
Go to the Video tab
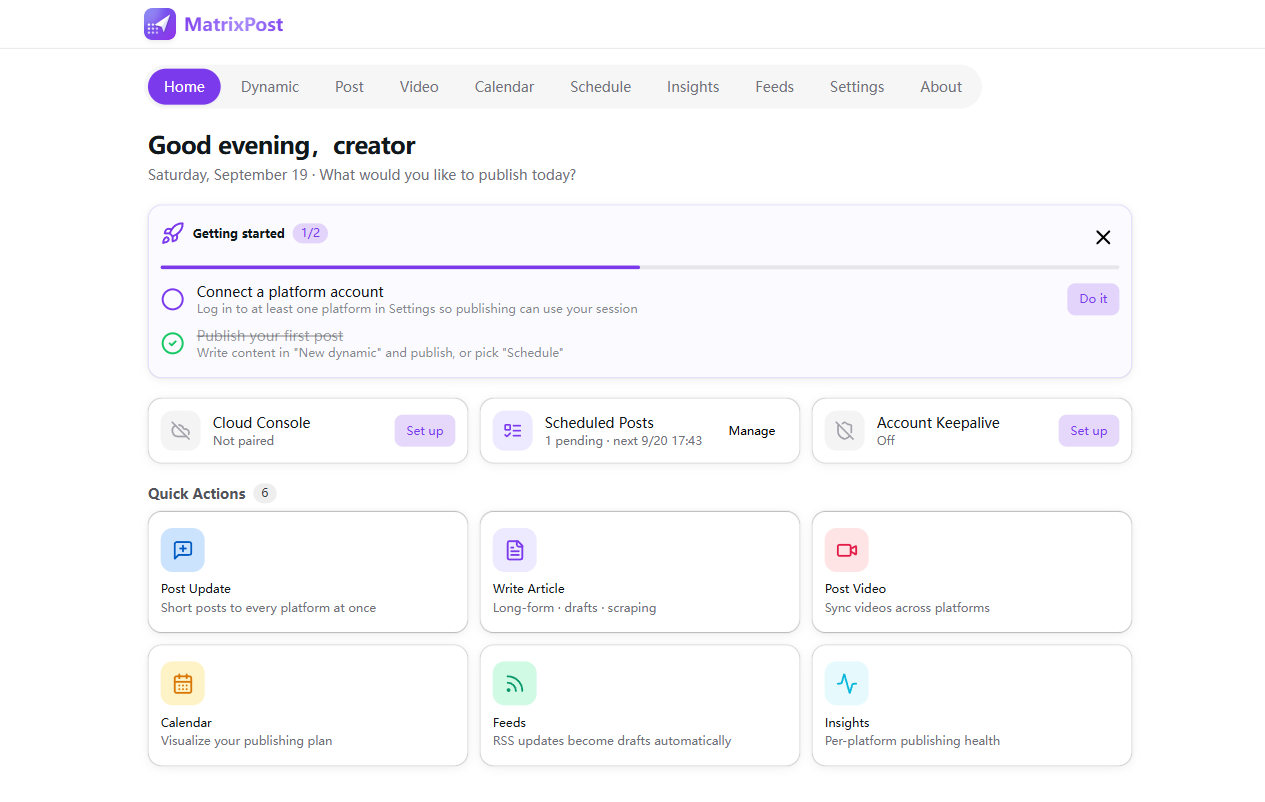[x=419, y=87]
